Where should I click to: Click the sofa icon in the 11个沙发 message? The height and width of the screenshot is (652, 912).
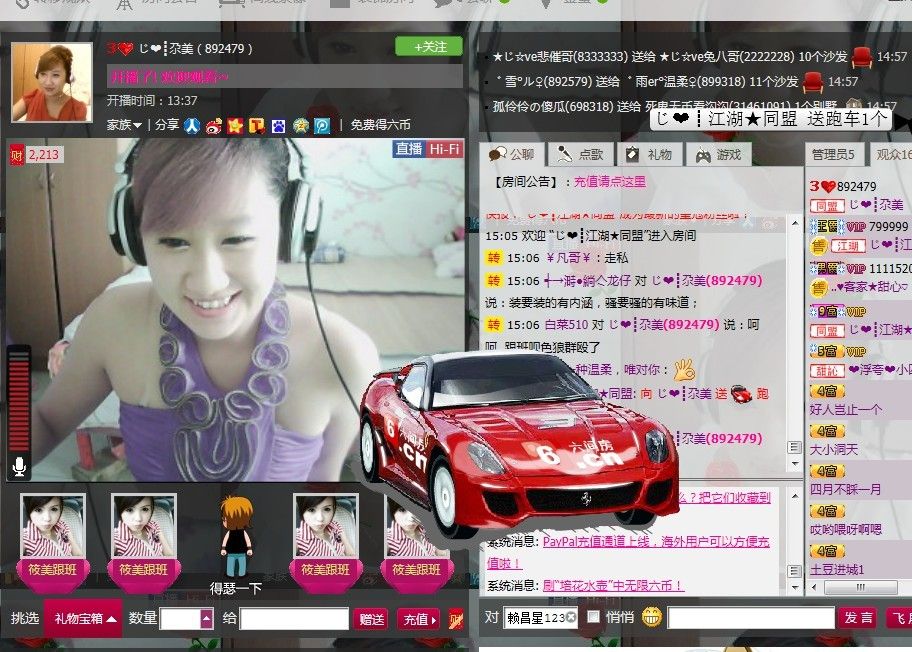coord(813,82)
